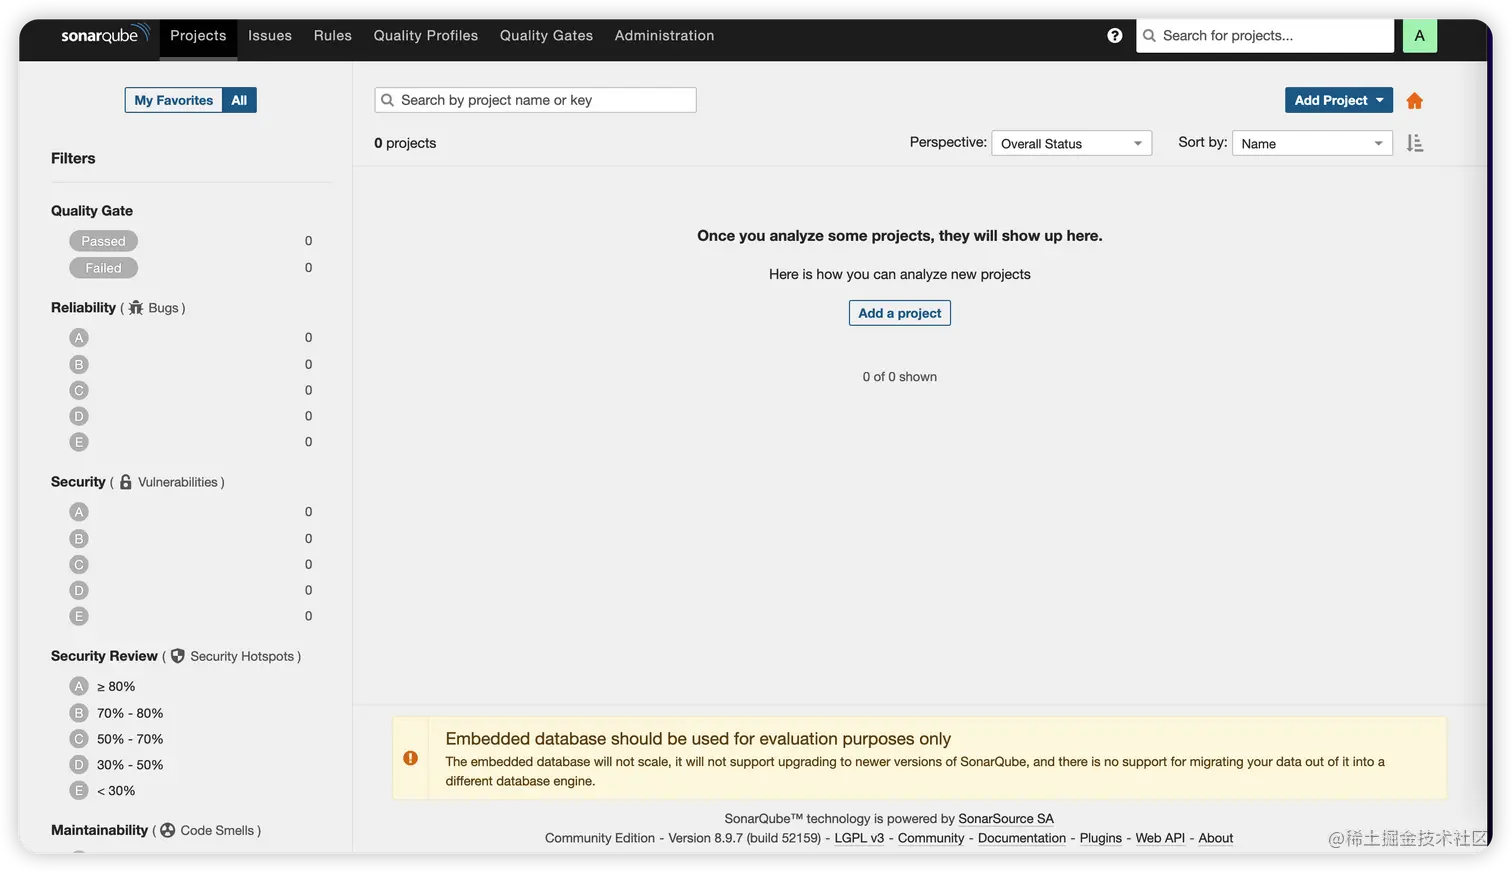Click the project name search field
The height and width of the screenshot is (872, 1512).
(x=535, y=99)
